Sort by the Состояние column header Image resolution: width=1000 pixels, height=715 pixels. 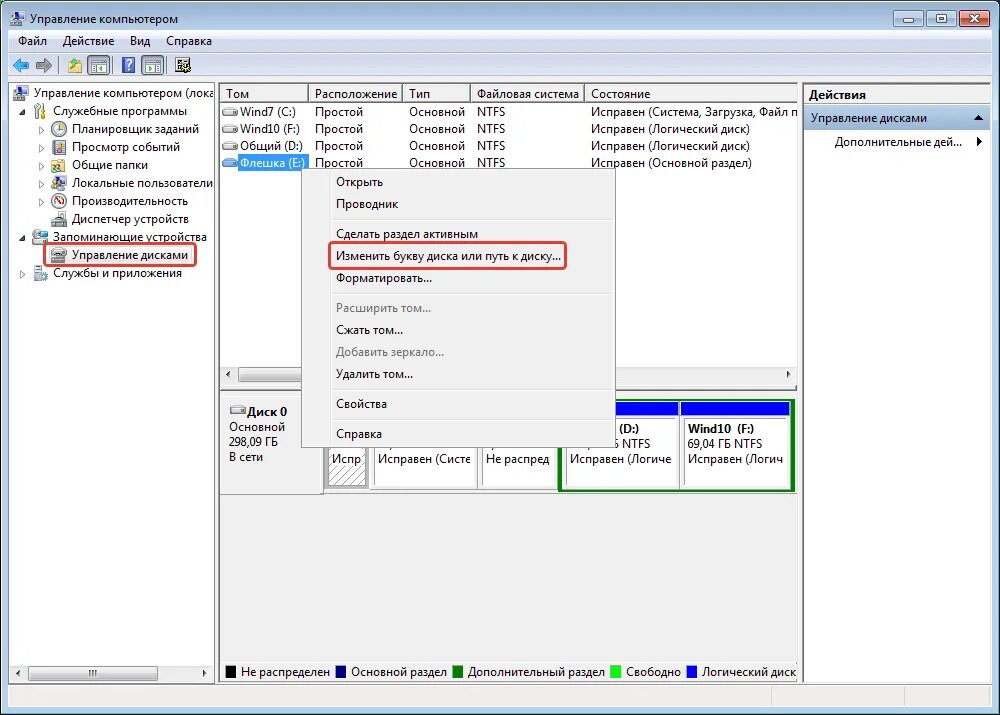click(691, 94)
